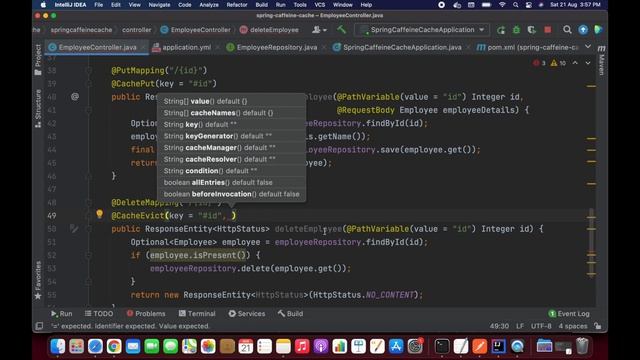This screenshot has width=640, height=360.
Task: Open the Problems tool window
Action: click(x=146, y=313)
